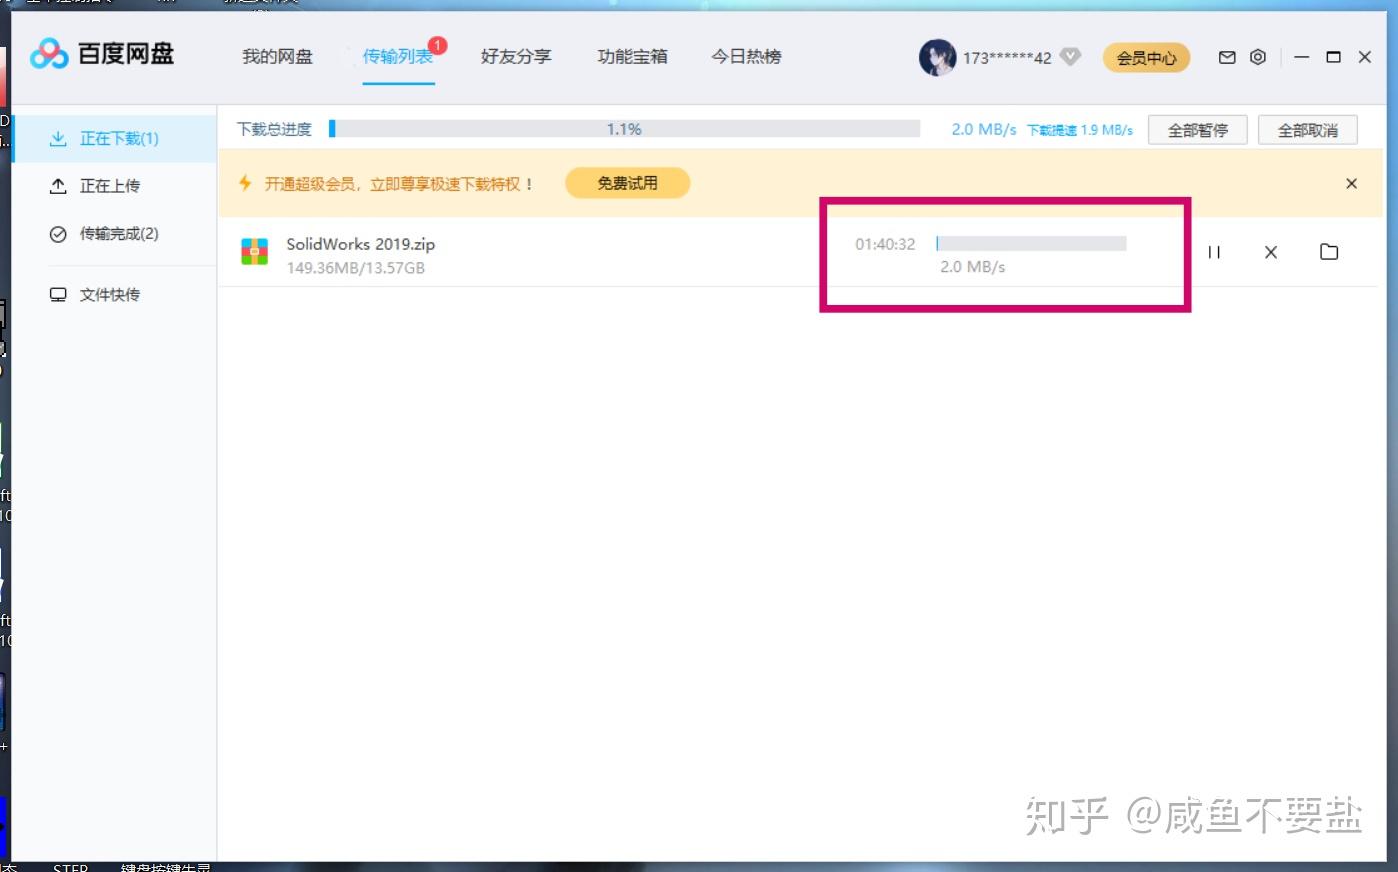Screen dimensions: 1398x872
Task: Open the mail messages icon
Action: (1227, 57)
